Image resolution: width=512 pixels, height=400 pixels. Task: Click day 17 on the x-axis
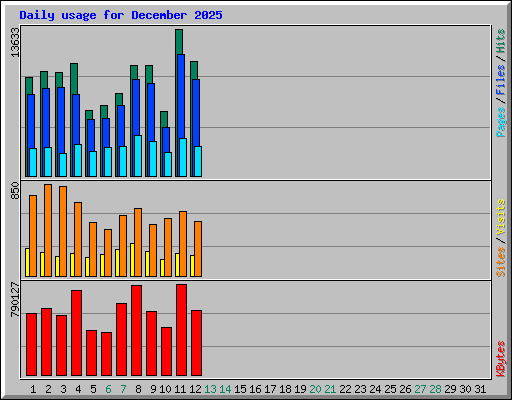tap(270, 389)
